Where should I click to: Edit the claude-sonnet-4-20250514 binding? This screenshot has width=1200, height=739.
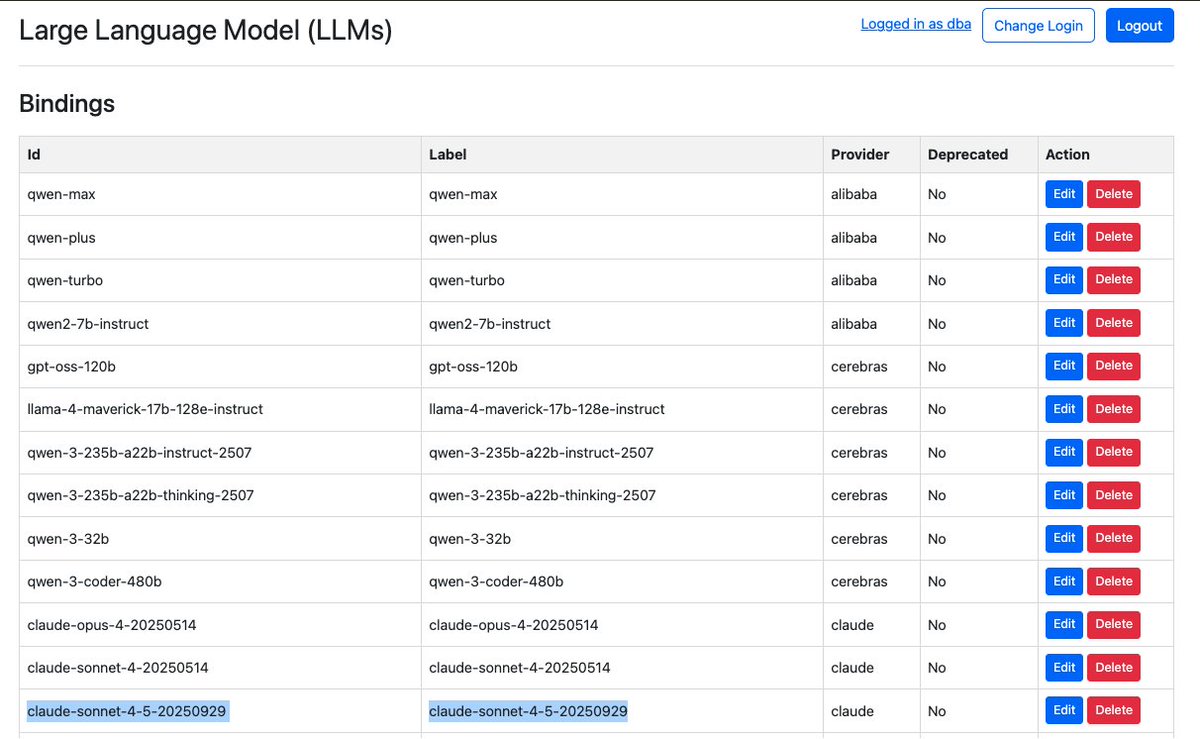1064,667
